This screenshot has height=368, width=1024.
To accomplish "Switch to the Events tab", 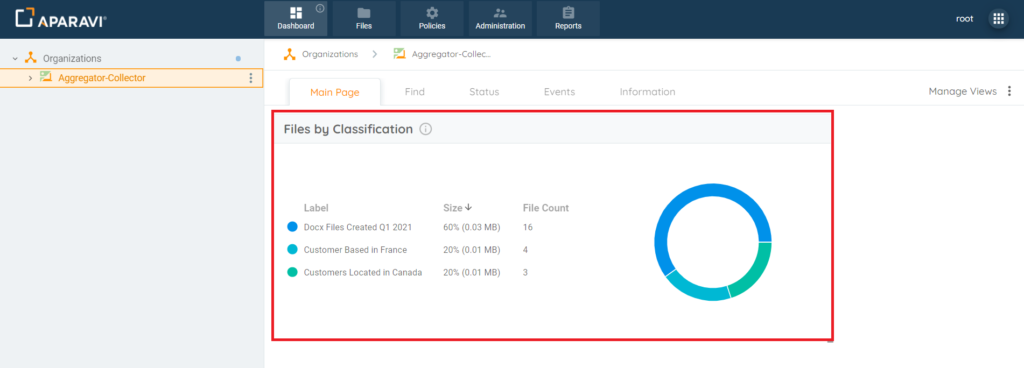I will tap(559, 92).
